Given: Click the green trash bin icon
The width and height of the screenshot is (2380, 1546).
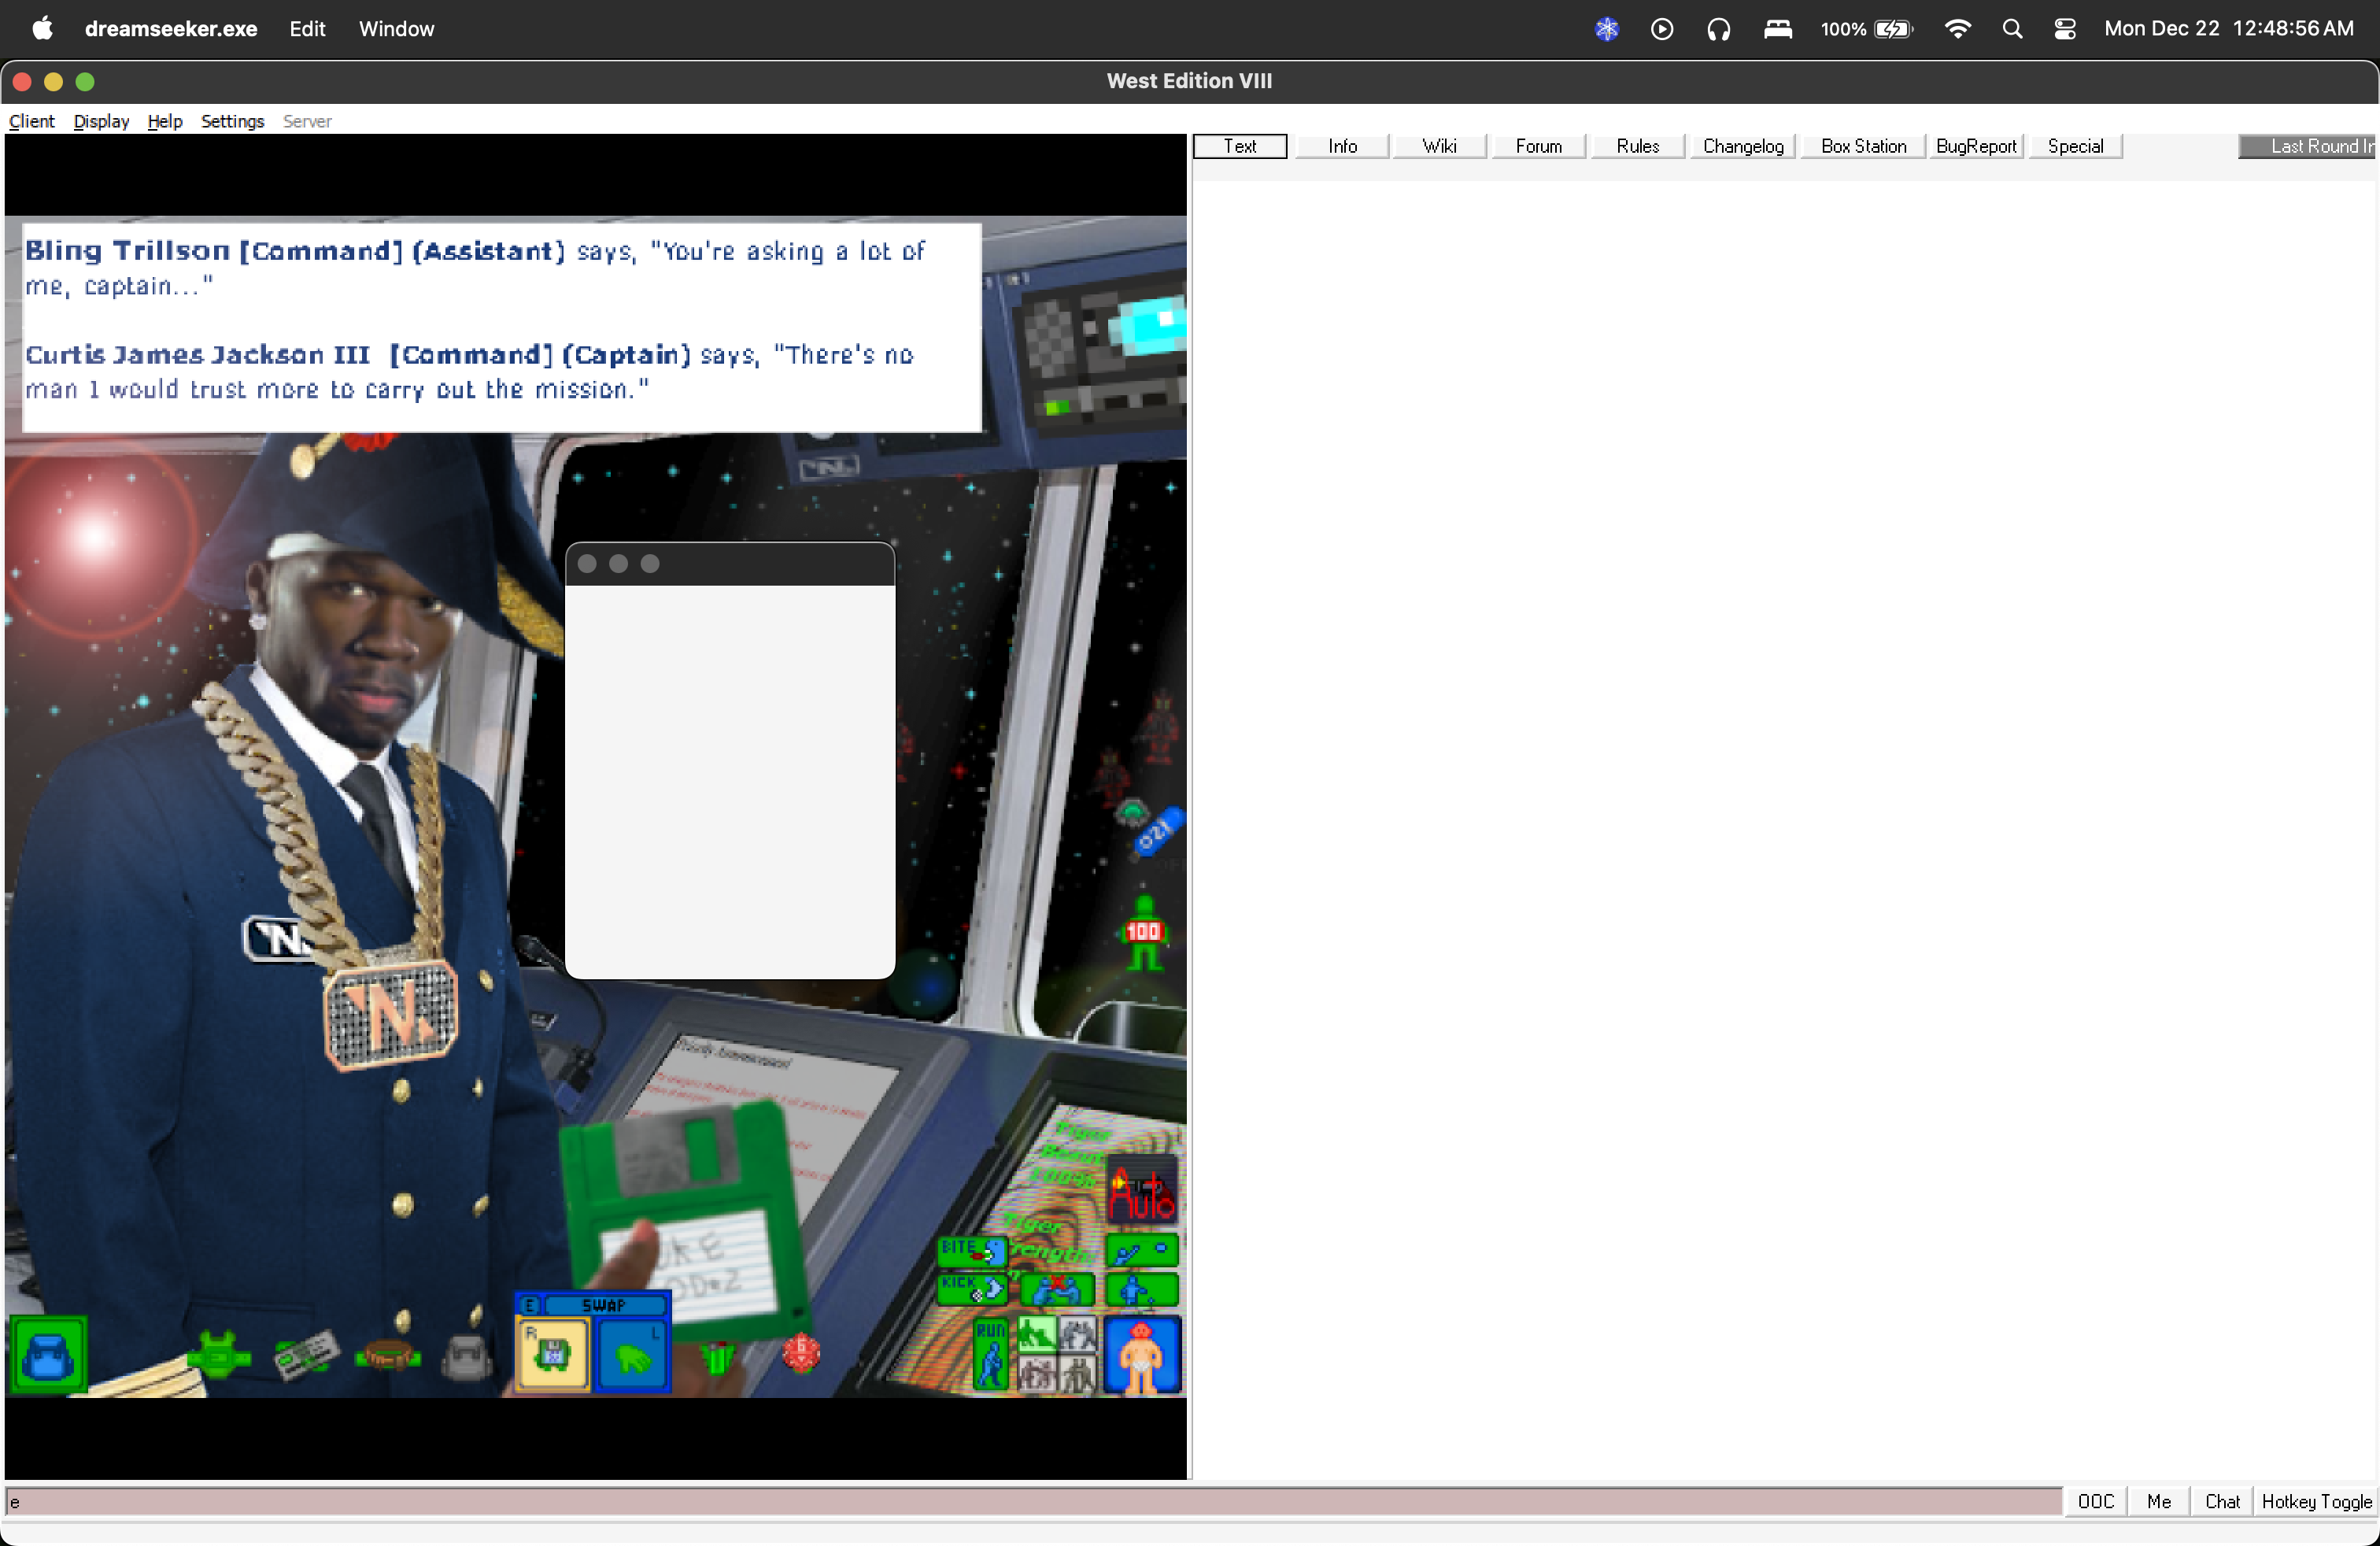Looking at the screenshot, I should tap(717, 1358).
